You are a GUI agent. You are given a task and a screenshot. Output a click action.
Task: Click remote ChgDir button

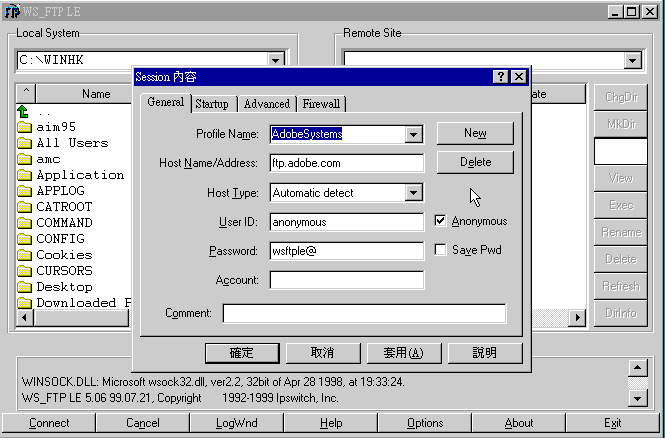[621, 98]
